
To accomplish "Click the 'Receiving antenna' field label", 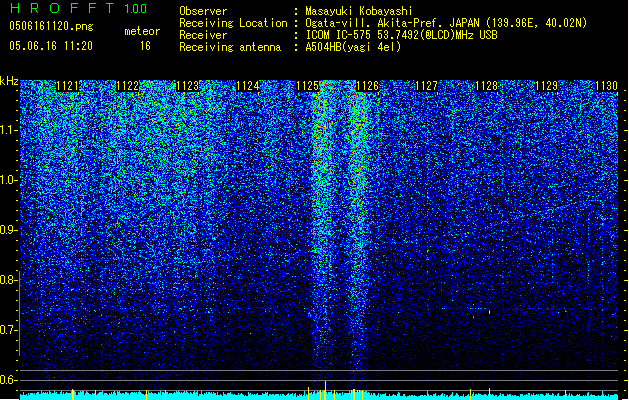I will (230, 47).
